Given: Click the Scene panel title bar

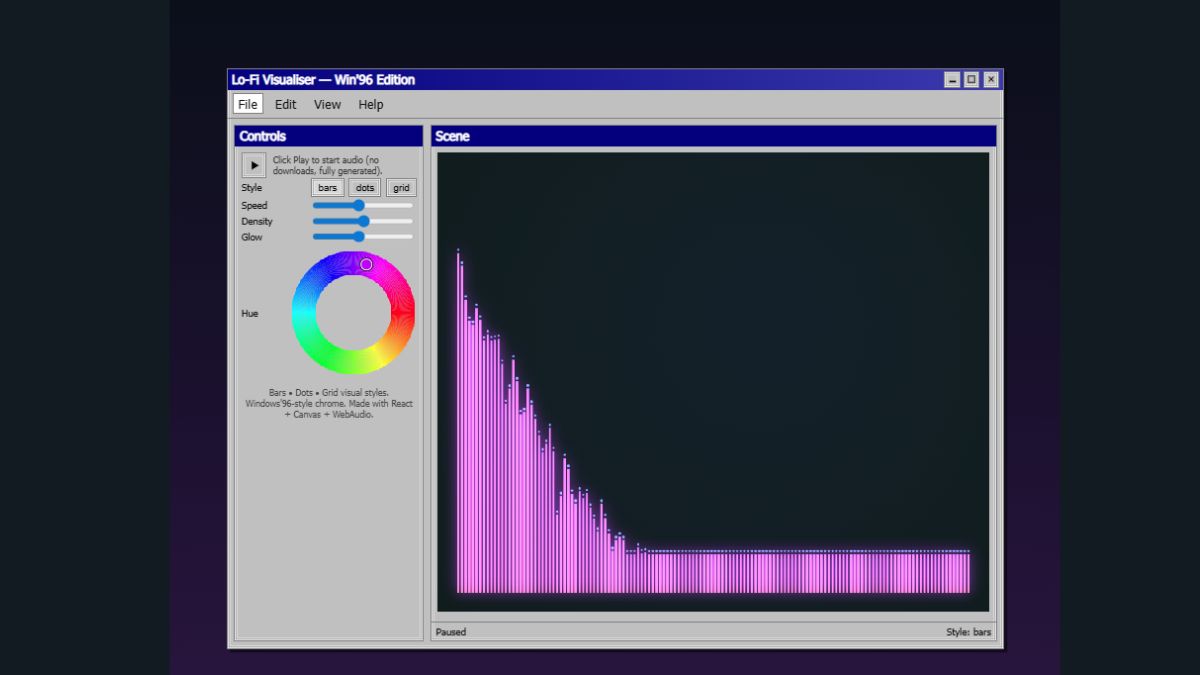Looking at the screenshot, I should tap(713, 136).
